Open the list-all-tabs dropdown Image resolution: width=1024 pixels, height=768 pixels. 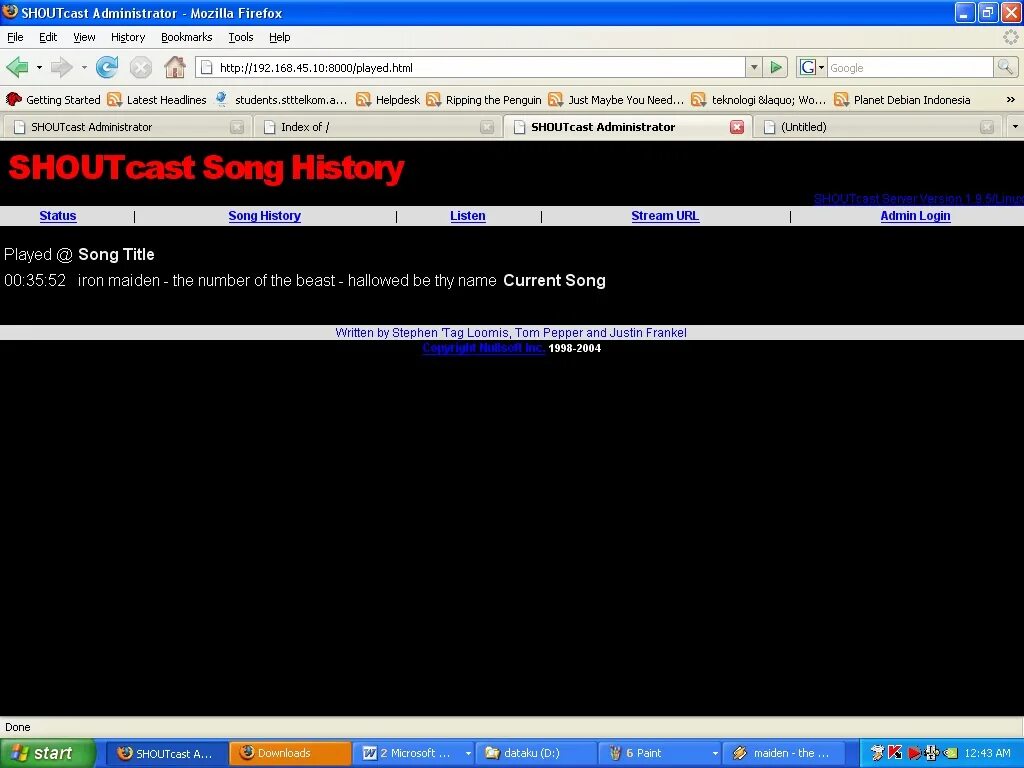pos(1015,127)
